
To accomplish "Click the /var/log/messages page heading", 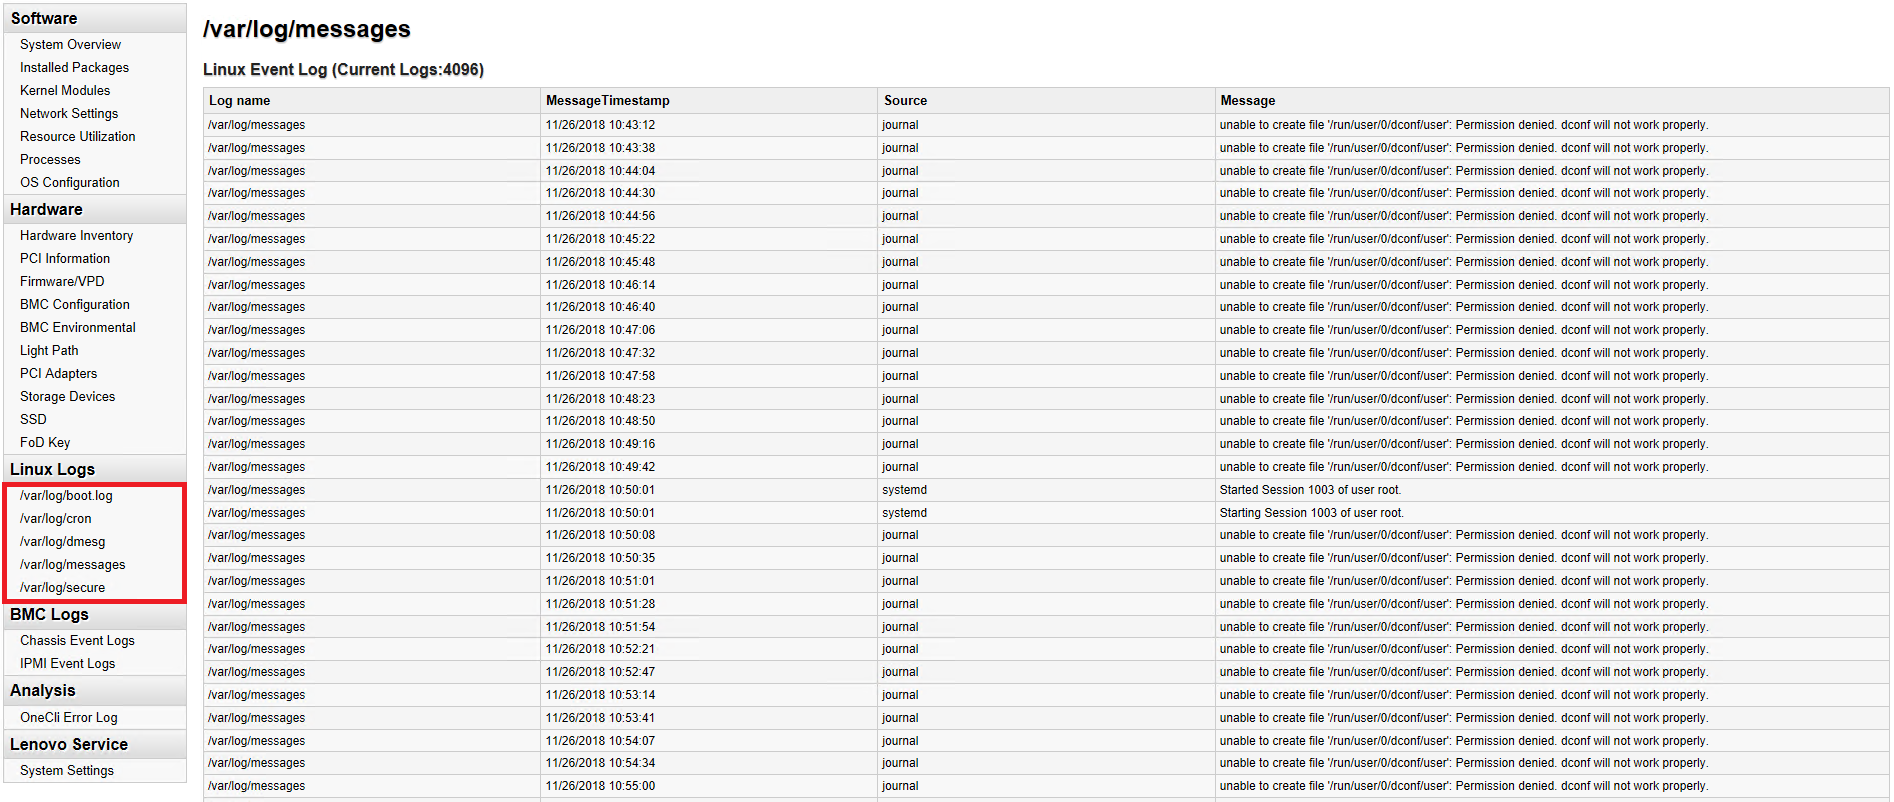I will click(x=306, y=29).
